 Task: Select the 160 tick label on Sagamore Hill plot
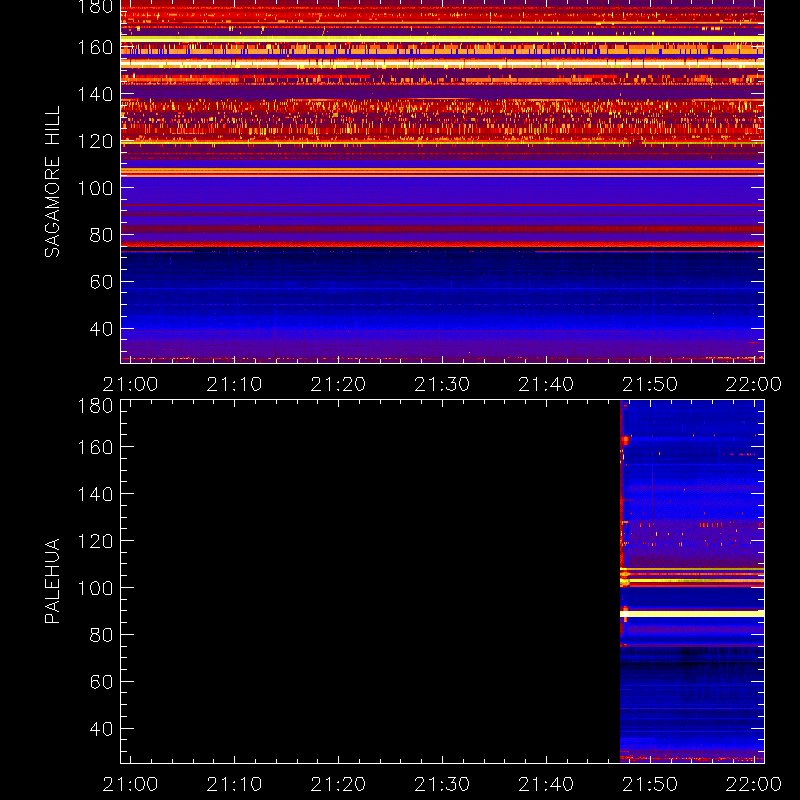[95, 47]
